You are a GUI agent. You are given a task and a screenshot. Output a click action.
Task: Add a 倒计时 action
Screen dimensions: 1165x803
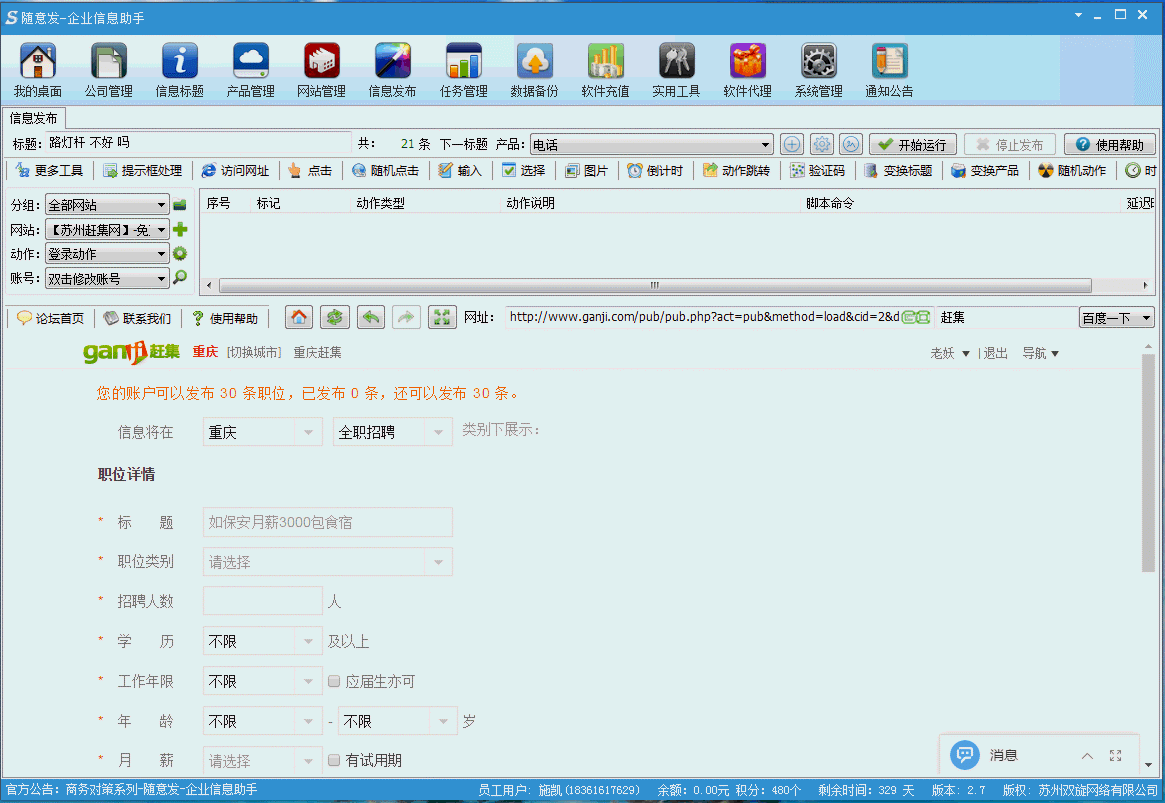point(655,170)
